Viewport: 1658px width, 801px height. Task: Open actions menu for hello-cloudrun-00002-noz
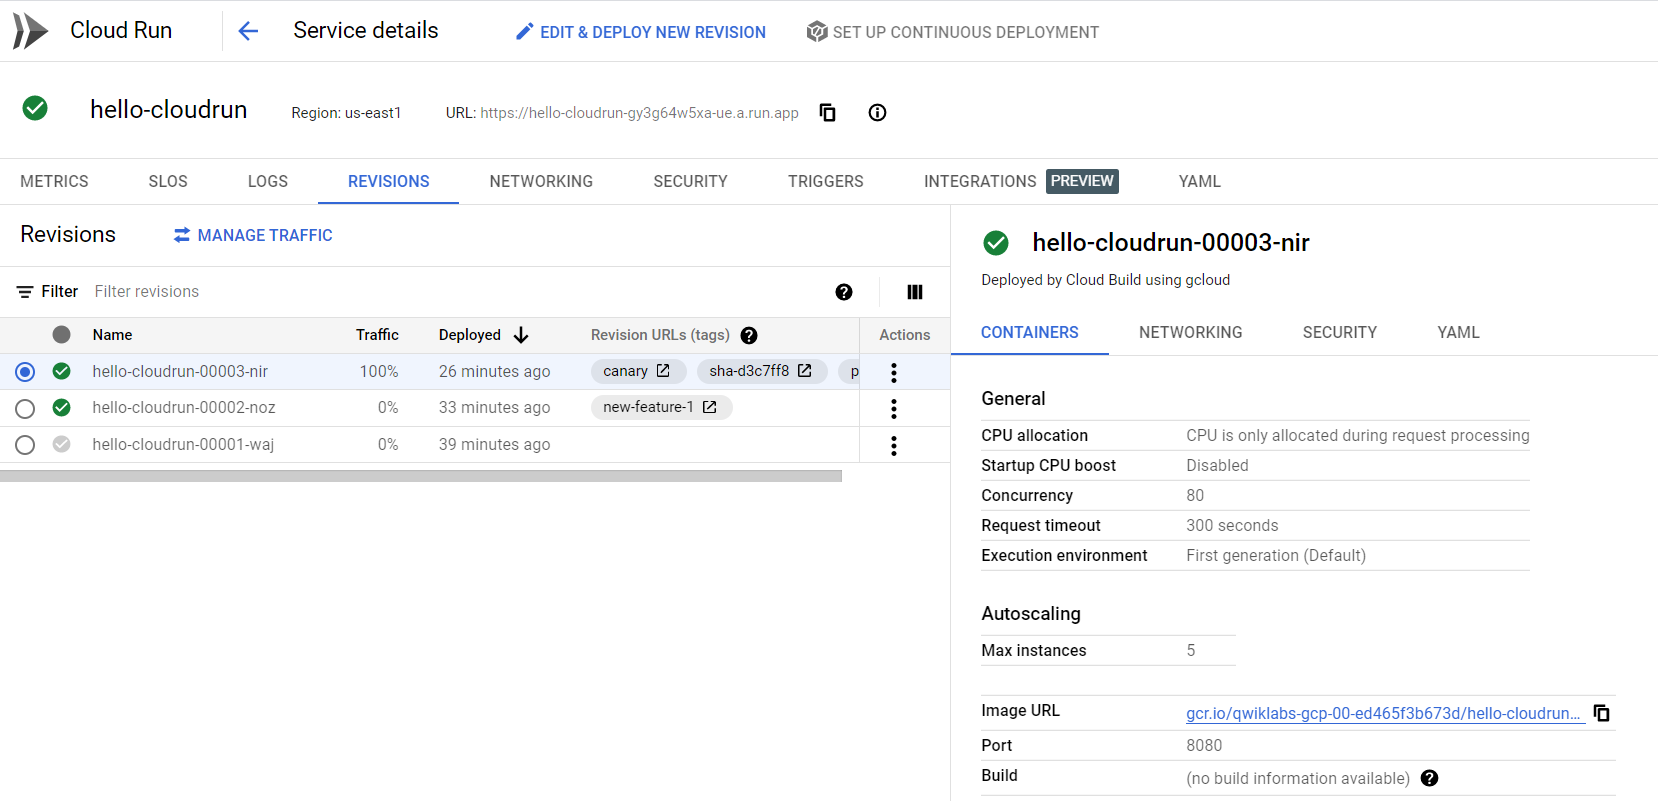pyautogui.click(x=894, y=408)
